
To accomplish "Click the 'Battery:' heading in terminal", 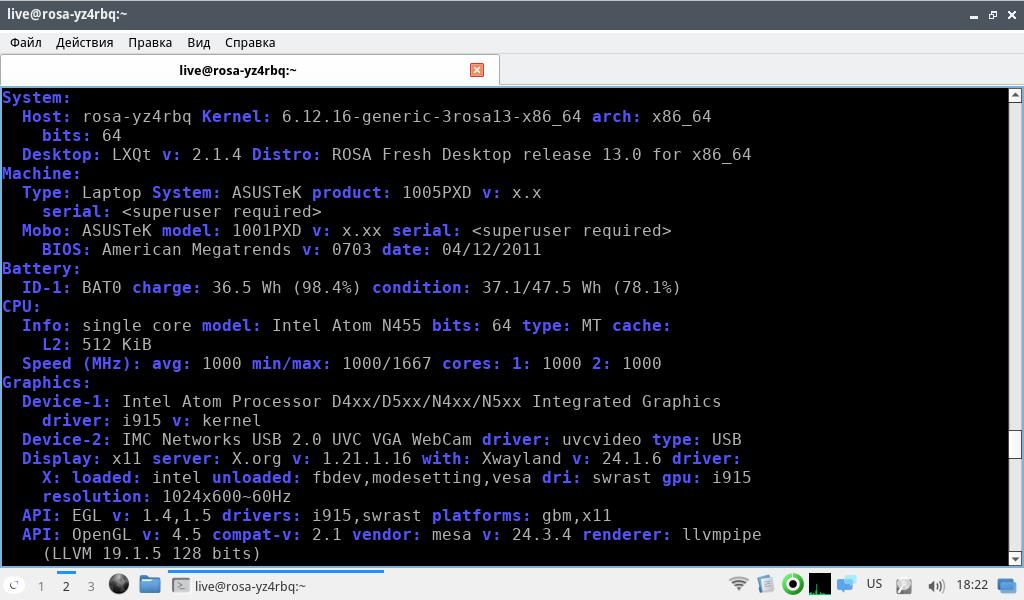I will coord(41,268).
